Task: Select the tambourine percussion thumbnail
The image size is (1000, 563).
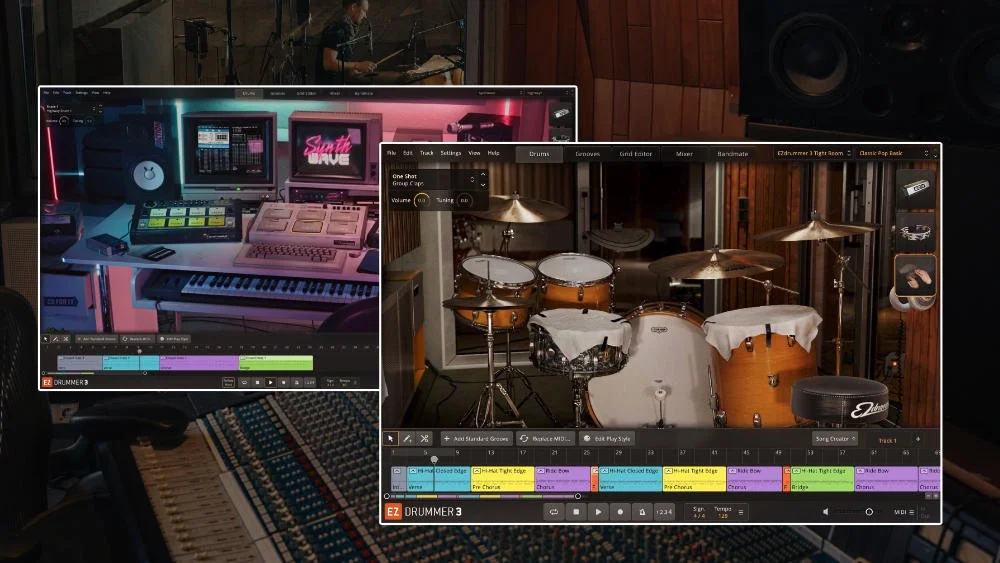Action: [x=915, y=232]
